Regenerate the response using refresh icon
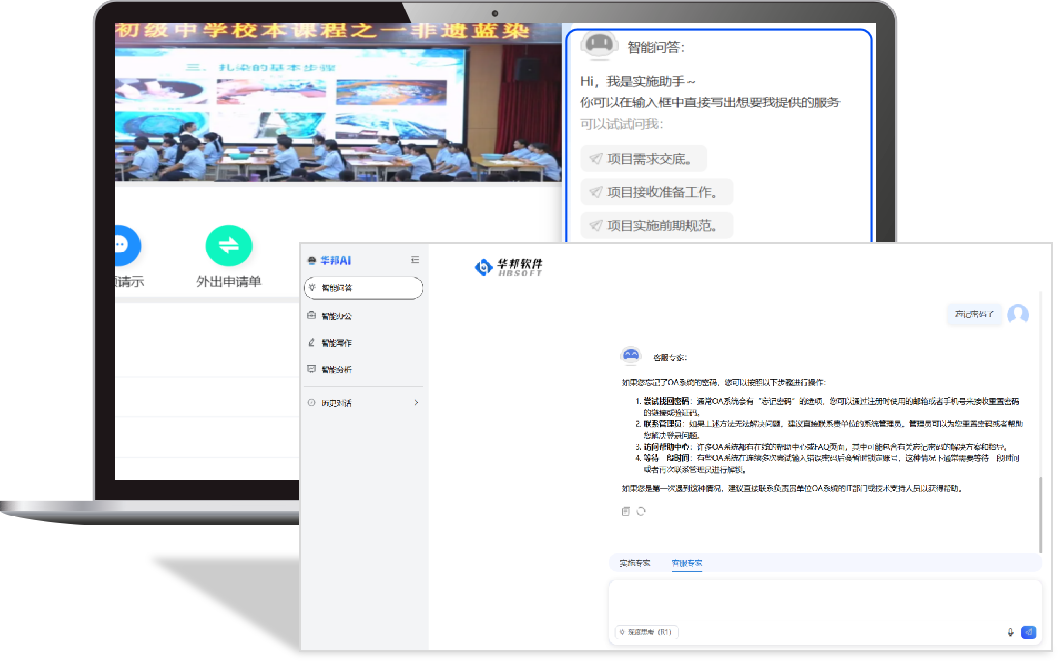The image size is (1064, 663). tap(643, 511)
